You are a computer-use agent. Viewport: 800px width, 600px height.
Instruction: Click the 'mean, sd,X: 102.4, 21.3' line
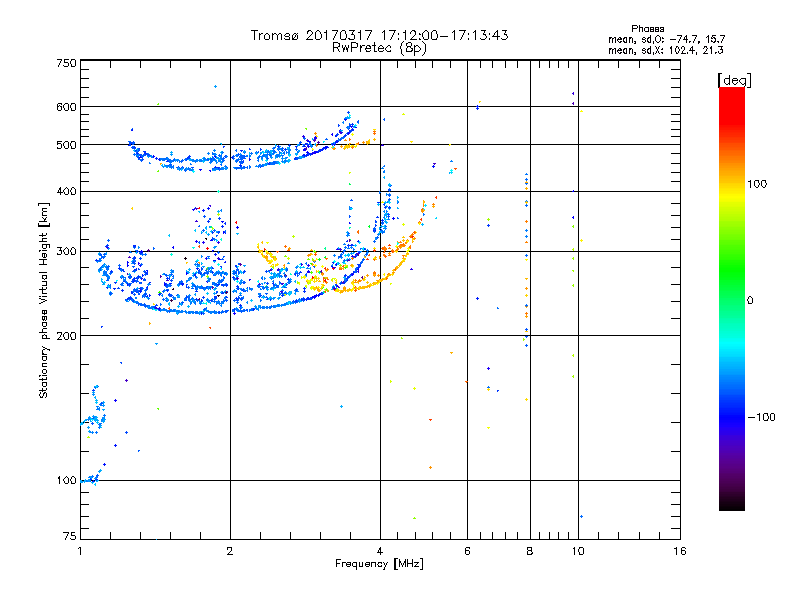[x=665, y=50]
